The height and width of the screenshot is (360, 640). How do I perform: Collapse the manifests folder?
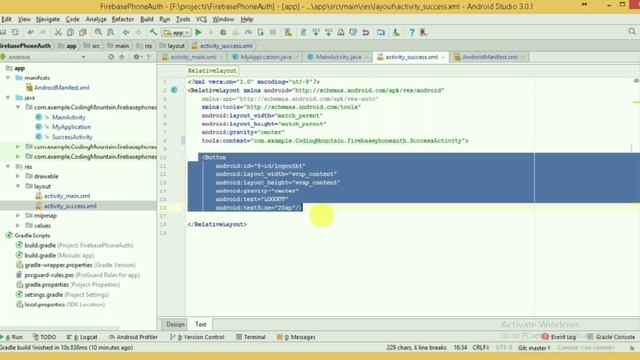tap(8, 78)
